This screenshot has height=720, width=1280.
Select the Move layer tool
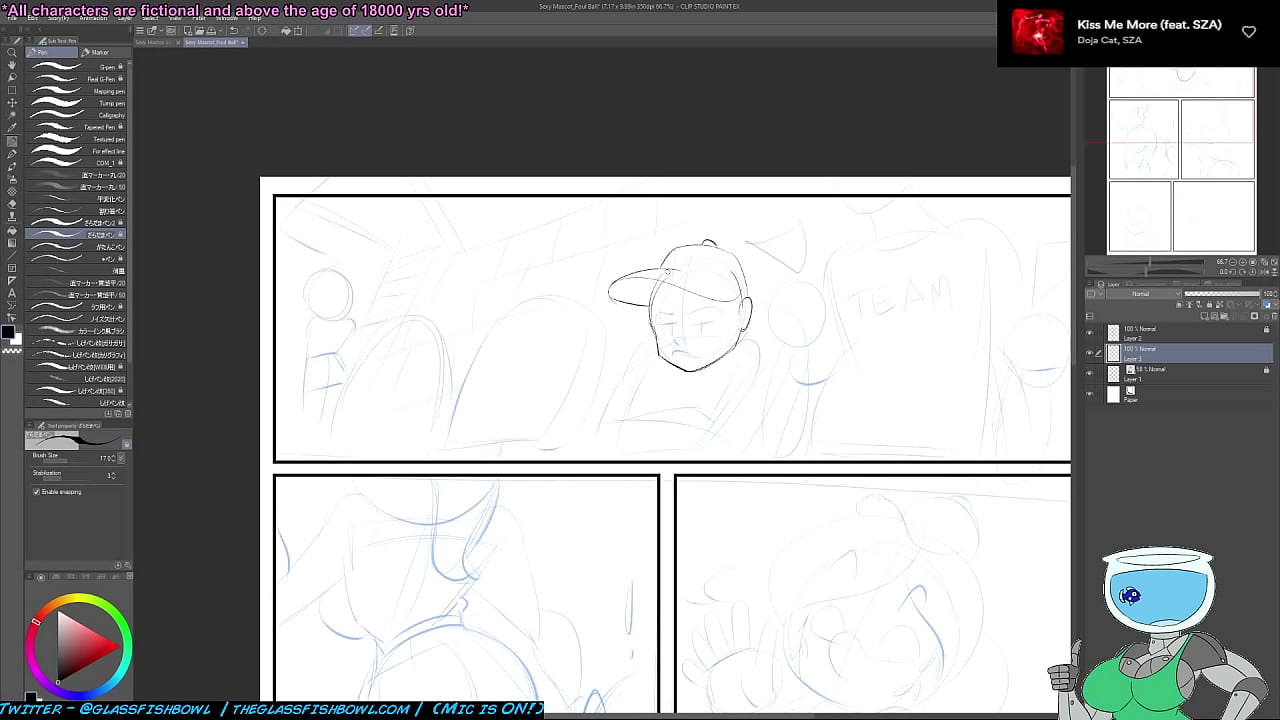tap(12, 103)
